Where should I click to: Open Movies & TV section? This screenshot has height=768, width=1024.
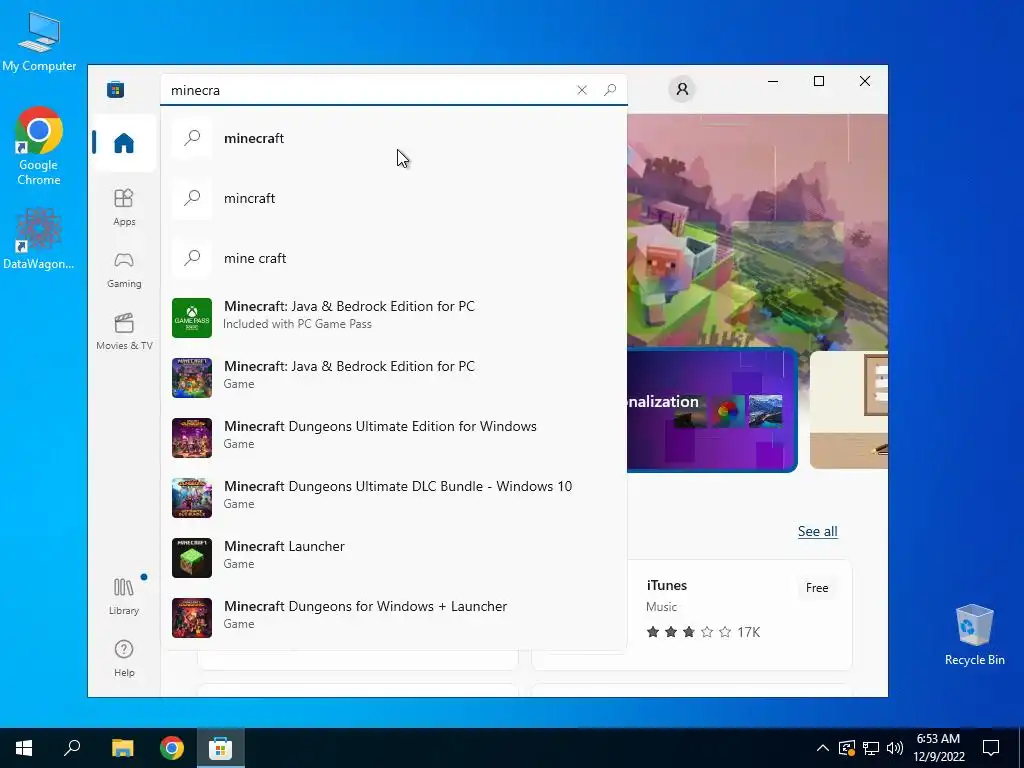123,332
